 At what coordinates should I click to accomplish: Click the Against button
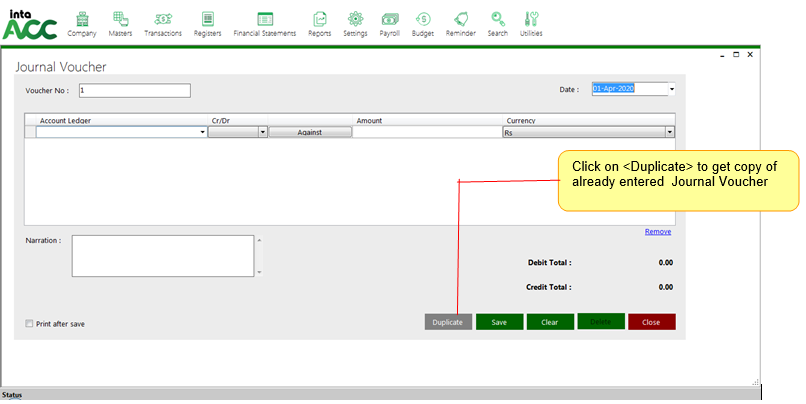pyautogui.click(x=310, y=132)
